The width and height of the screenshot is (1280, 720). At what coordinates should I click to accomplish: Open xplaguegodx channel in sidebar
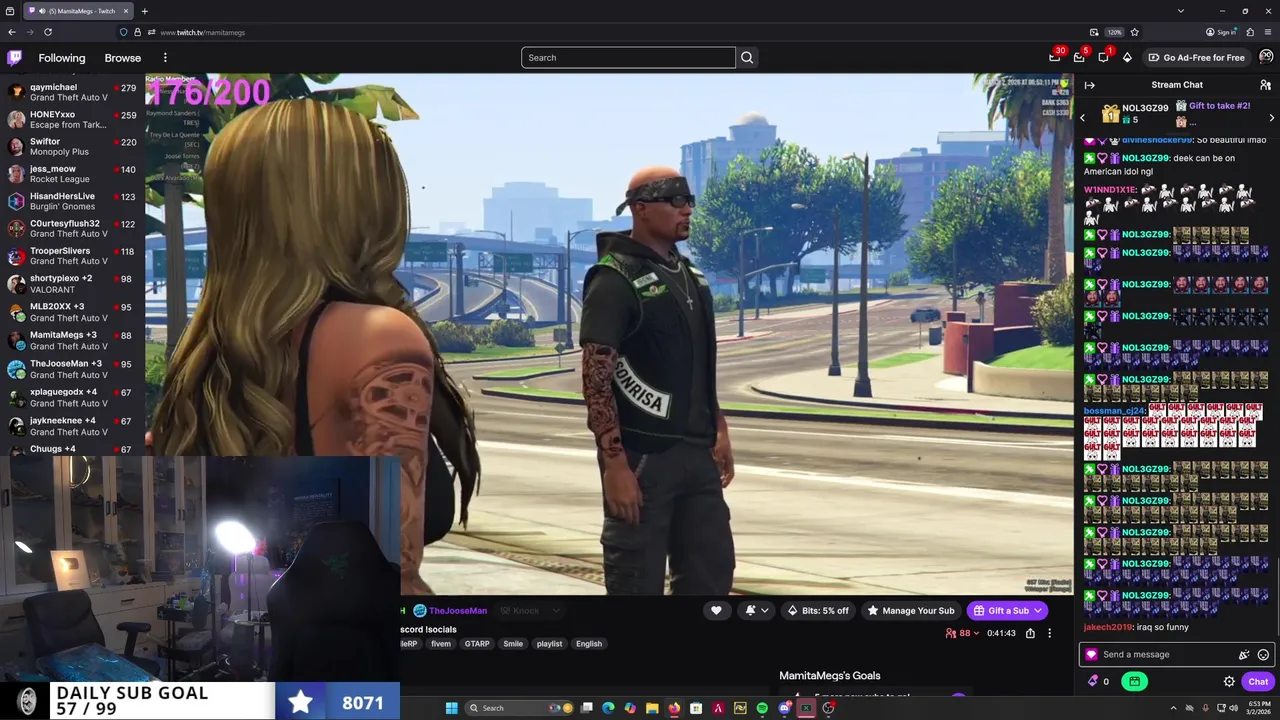[x=72, y=397]
